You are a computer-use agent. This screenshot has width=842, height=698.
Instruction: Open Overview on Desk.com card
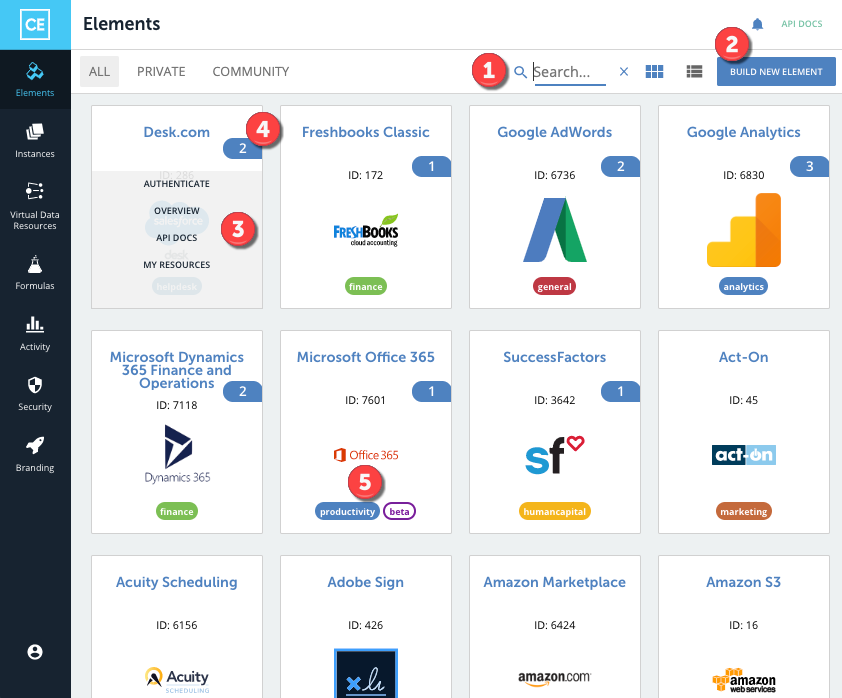point(177,210)
